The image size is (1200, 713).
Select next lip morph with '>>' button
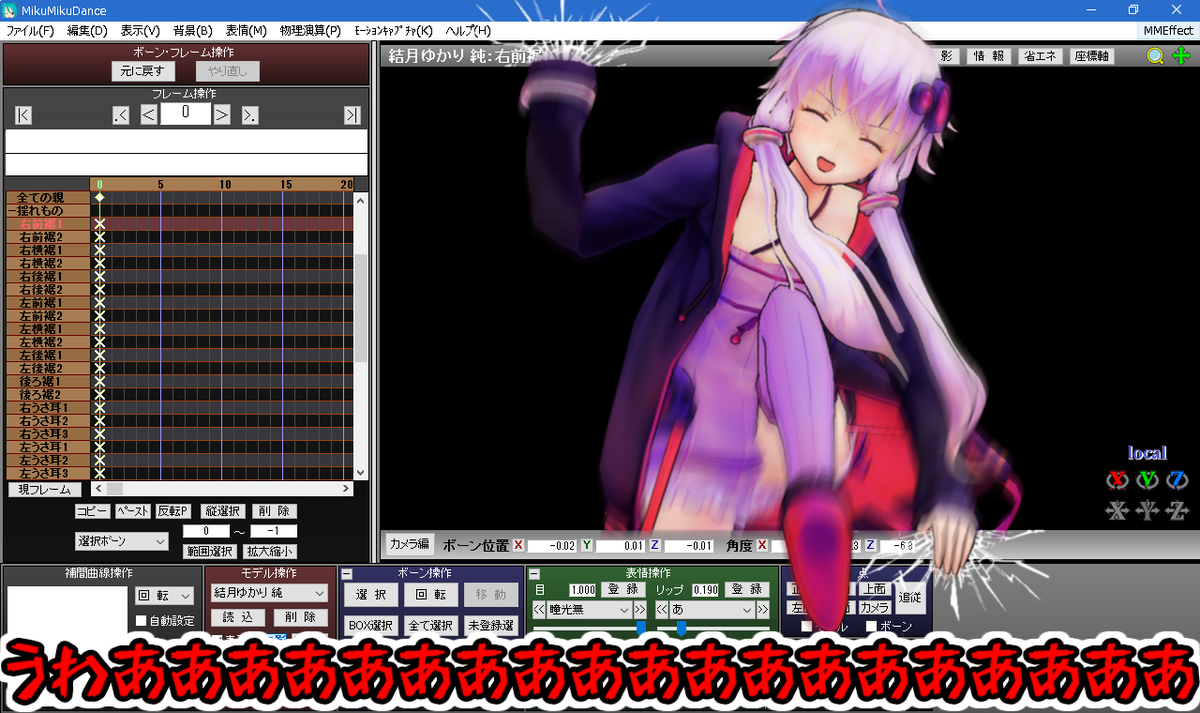tap(763, 609)
